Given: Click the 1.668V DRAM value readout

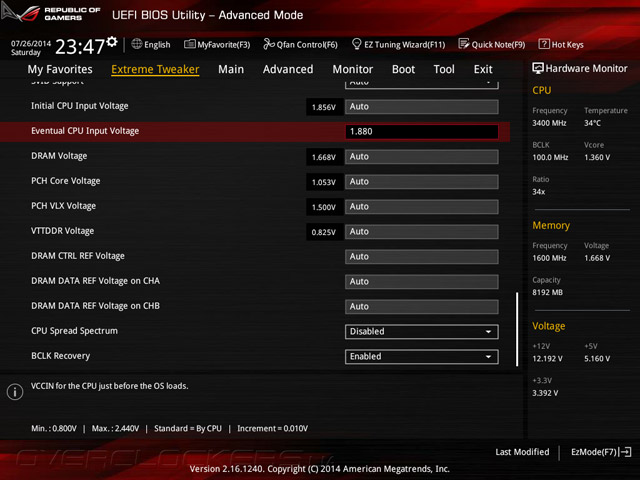Looking at the screenshot, I should [324, 157].
